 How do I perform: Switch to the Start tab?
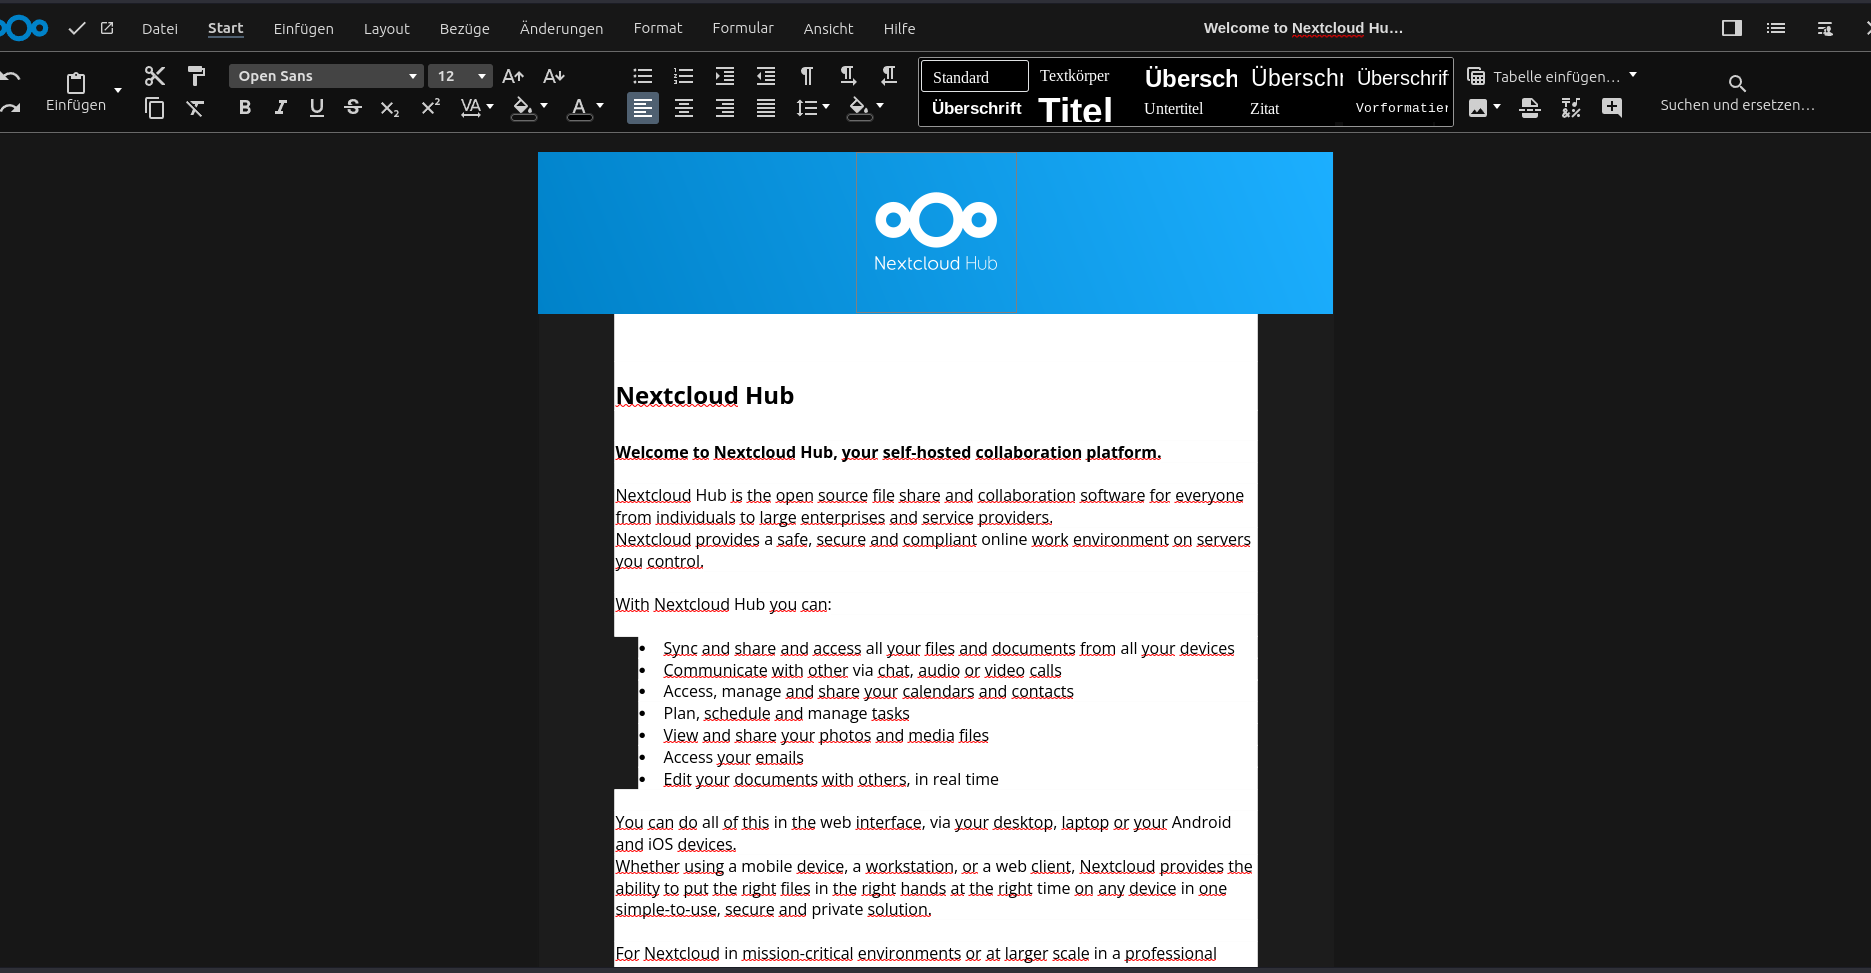pos(226,29)
